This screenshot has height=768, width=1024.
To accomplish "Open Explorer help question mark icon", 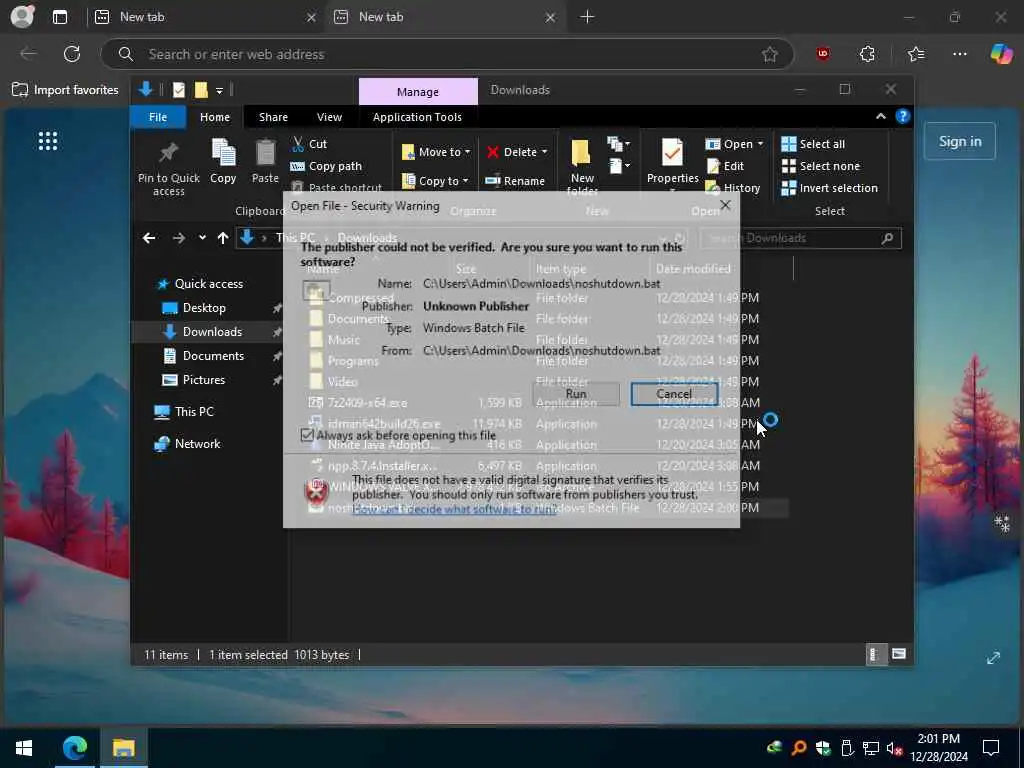I will [x=903, y=116].
